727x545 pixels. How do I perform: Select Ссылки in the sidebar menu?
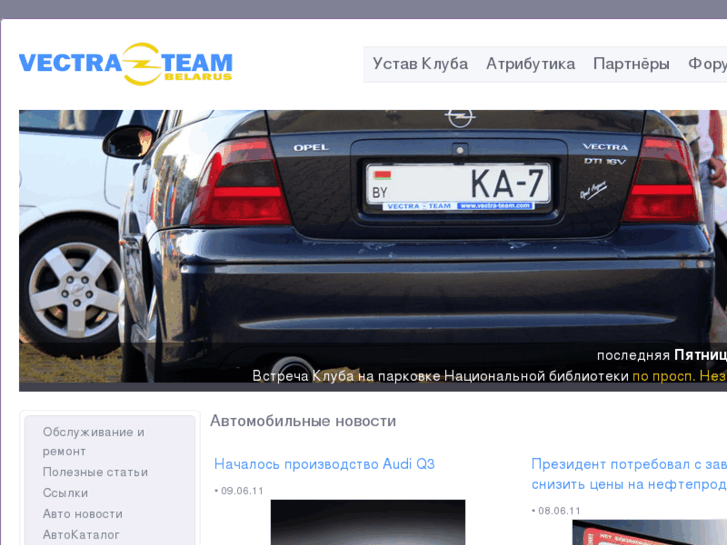tap(65, 493)
